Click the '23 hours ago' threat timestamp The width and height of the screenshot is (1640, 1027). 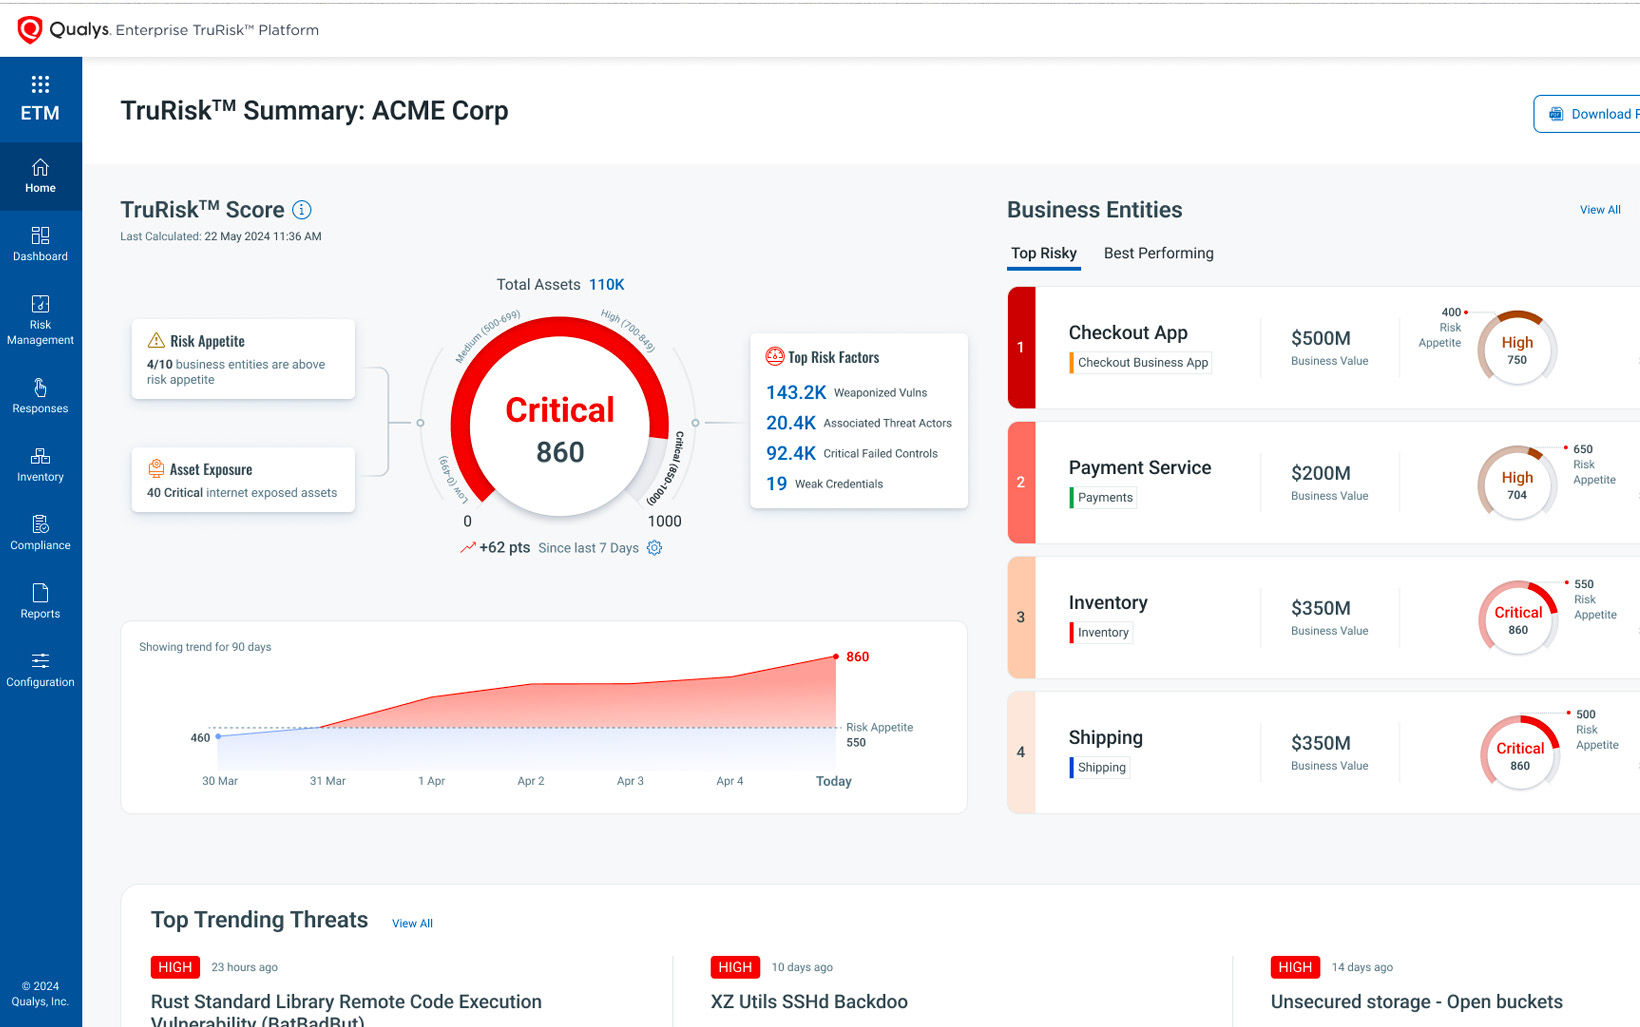point(245,967)
